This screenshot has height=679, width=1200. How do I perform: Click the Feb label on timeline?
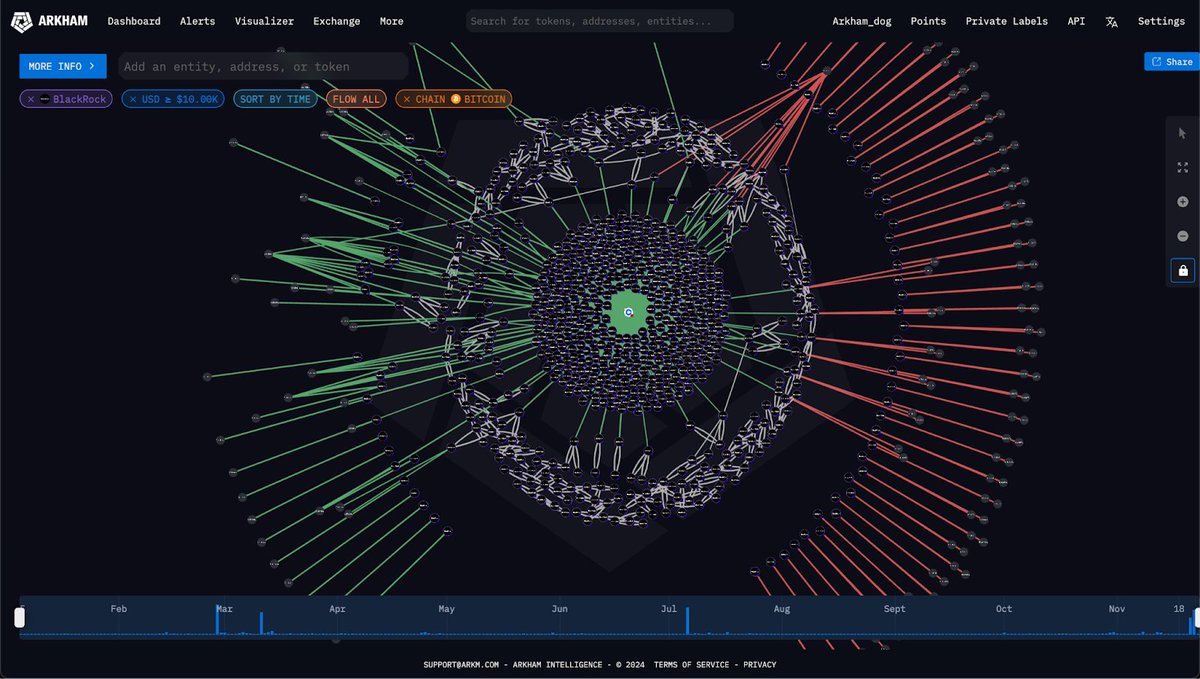coord(118,608)
